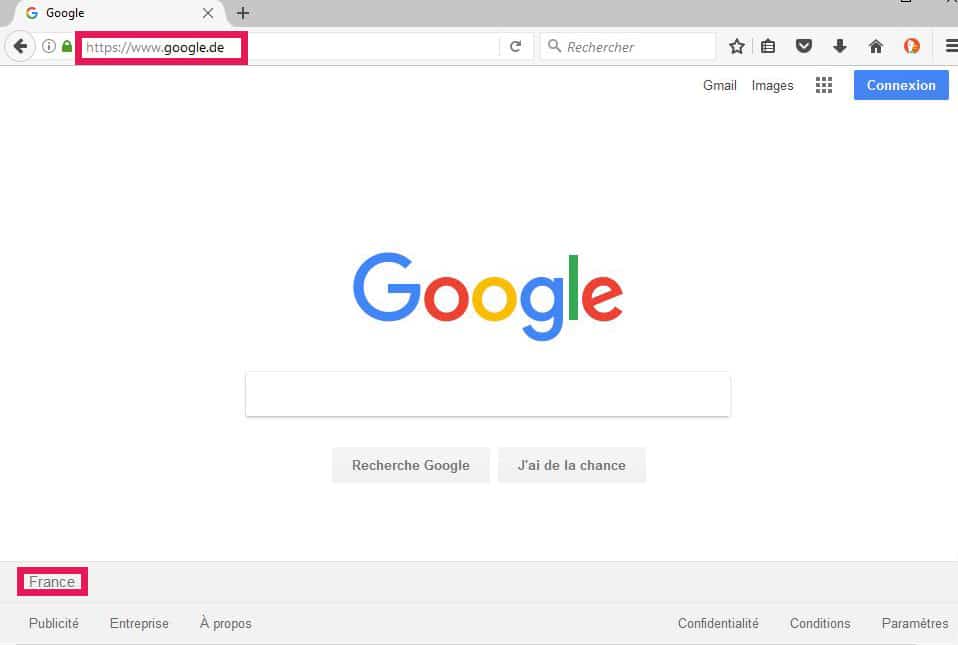Reload the page with the refresh icon
Screen dimensions: 958x645
tap(515, 46)
